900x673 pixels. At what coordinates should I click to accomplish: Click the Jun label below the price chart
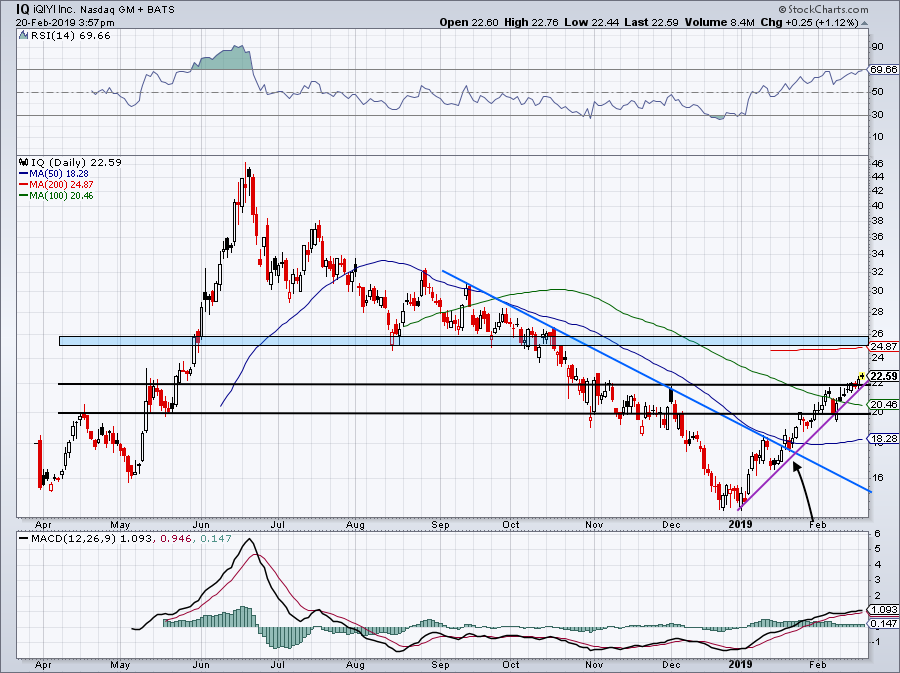click(201, 524)
